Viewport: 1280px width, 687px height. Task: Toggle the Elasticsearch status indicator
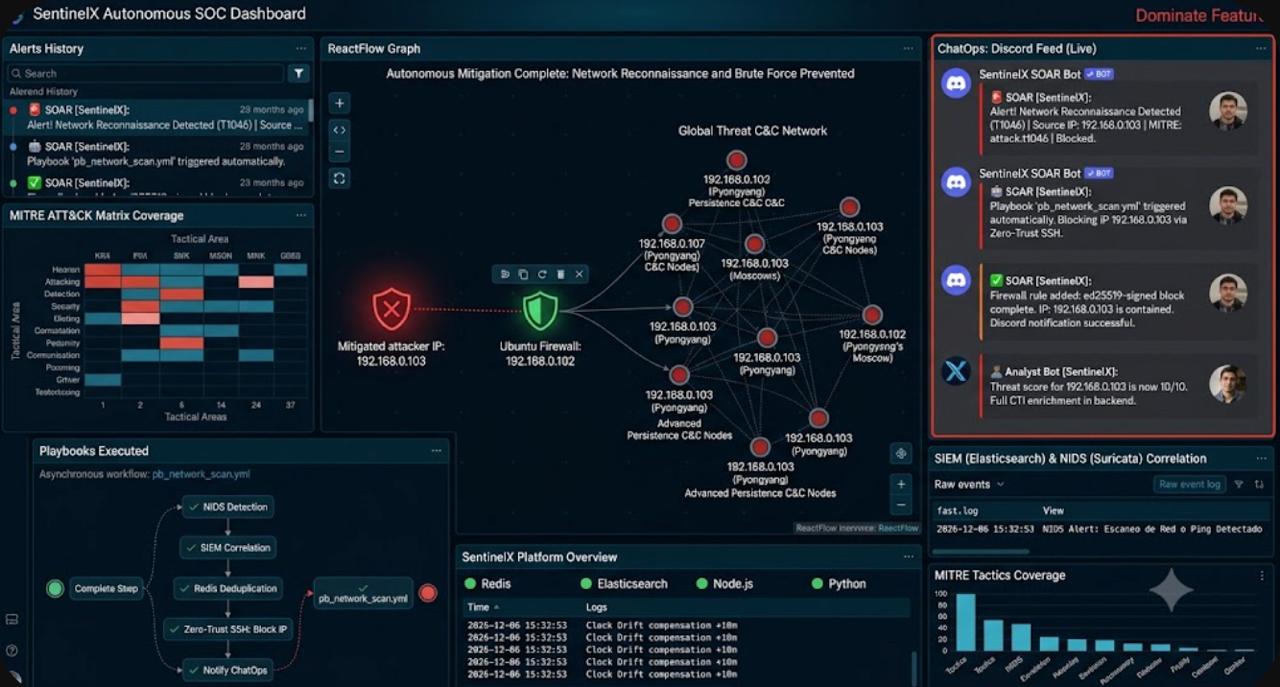(586, 583)
